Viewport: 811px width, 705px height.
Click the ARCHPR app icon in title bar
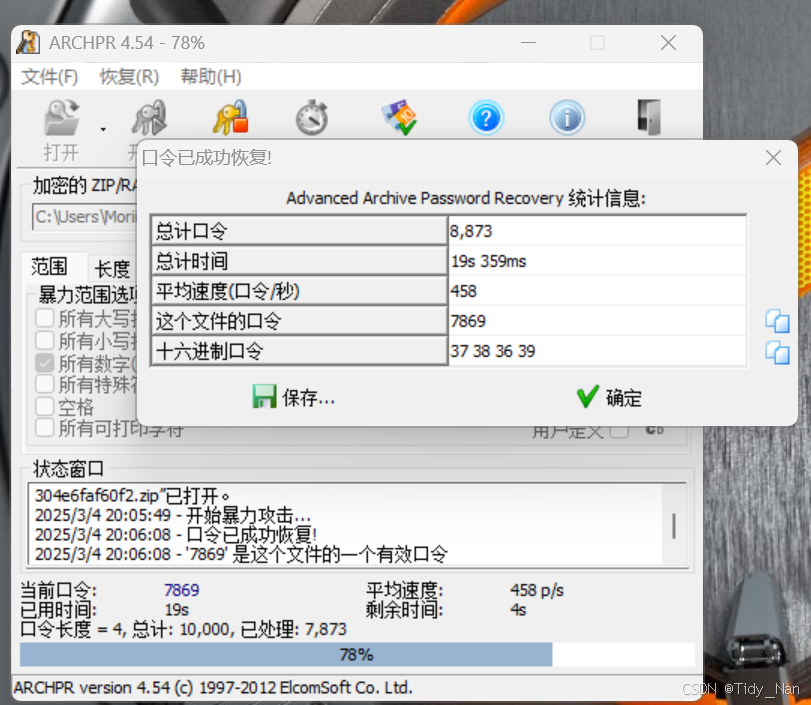point(28,42)
